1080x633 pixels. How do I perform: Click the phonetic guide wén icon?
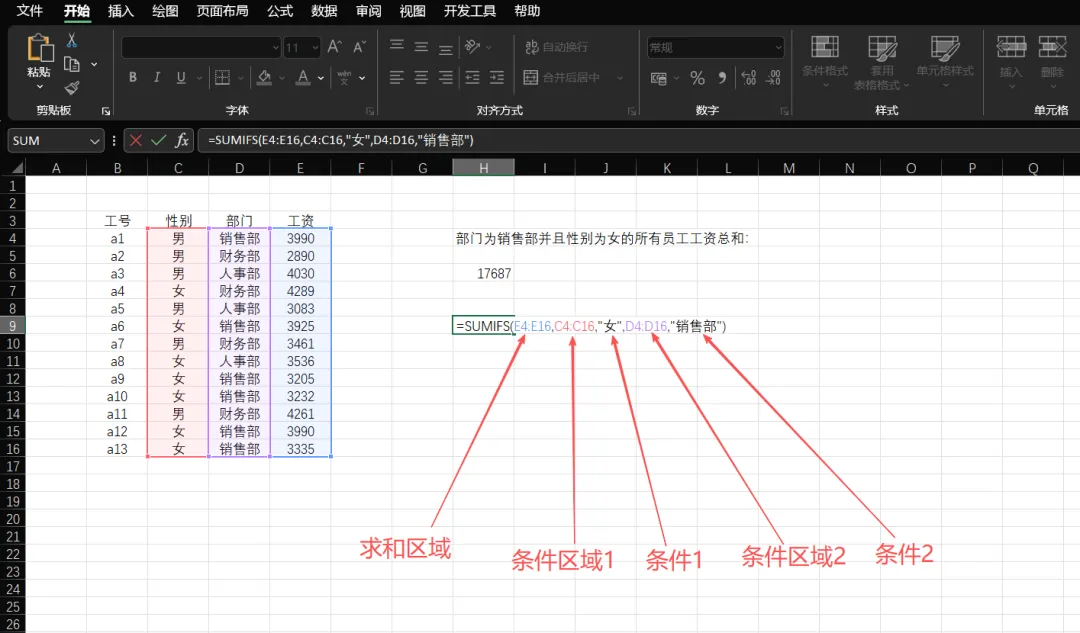(x=344, y=77)
